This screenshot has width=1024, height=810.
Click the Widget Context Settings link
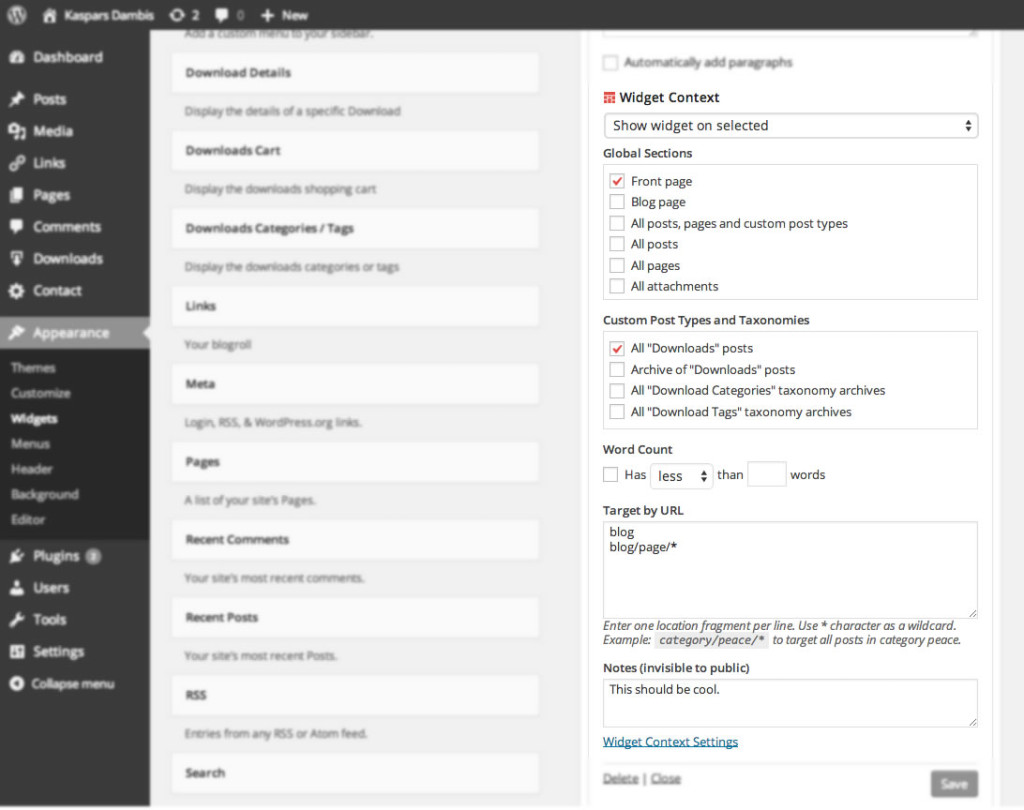[x=670, y=741]
